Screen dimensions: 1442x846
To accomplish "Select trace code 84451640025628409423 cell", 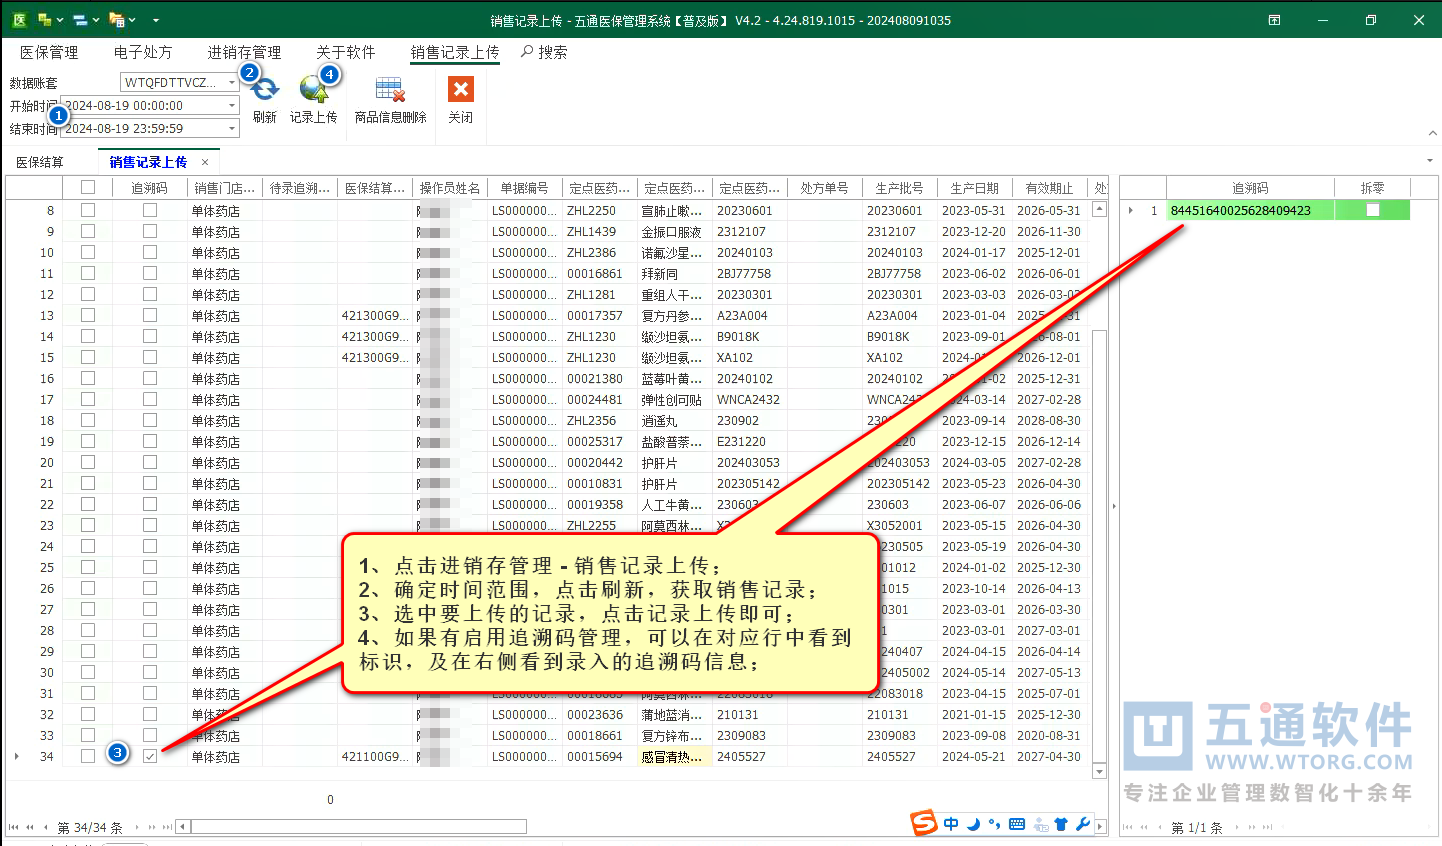I will click(1250, 210).
